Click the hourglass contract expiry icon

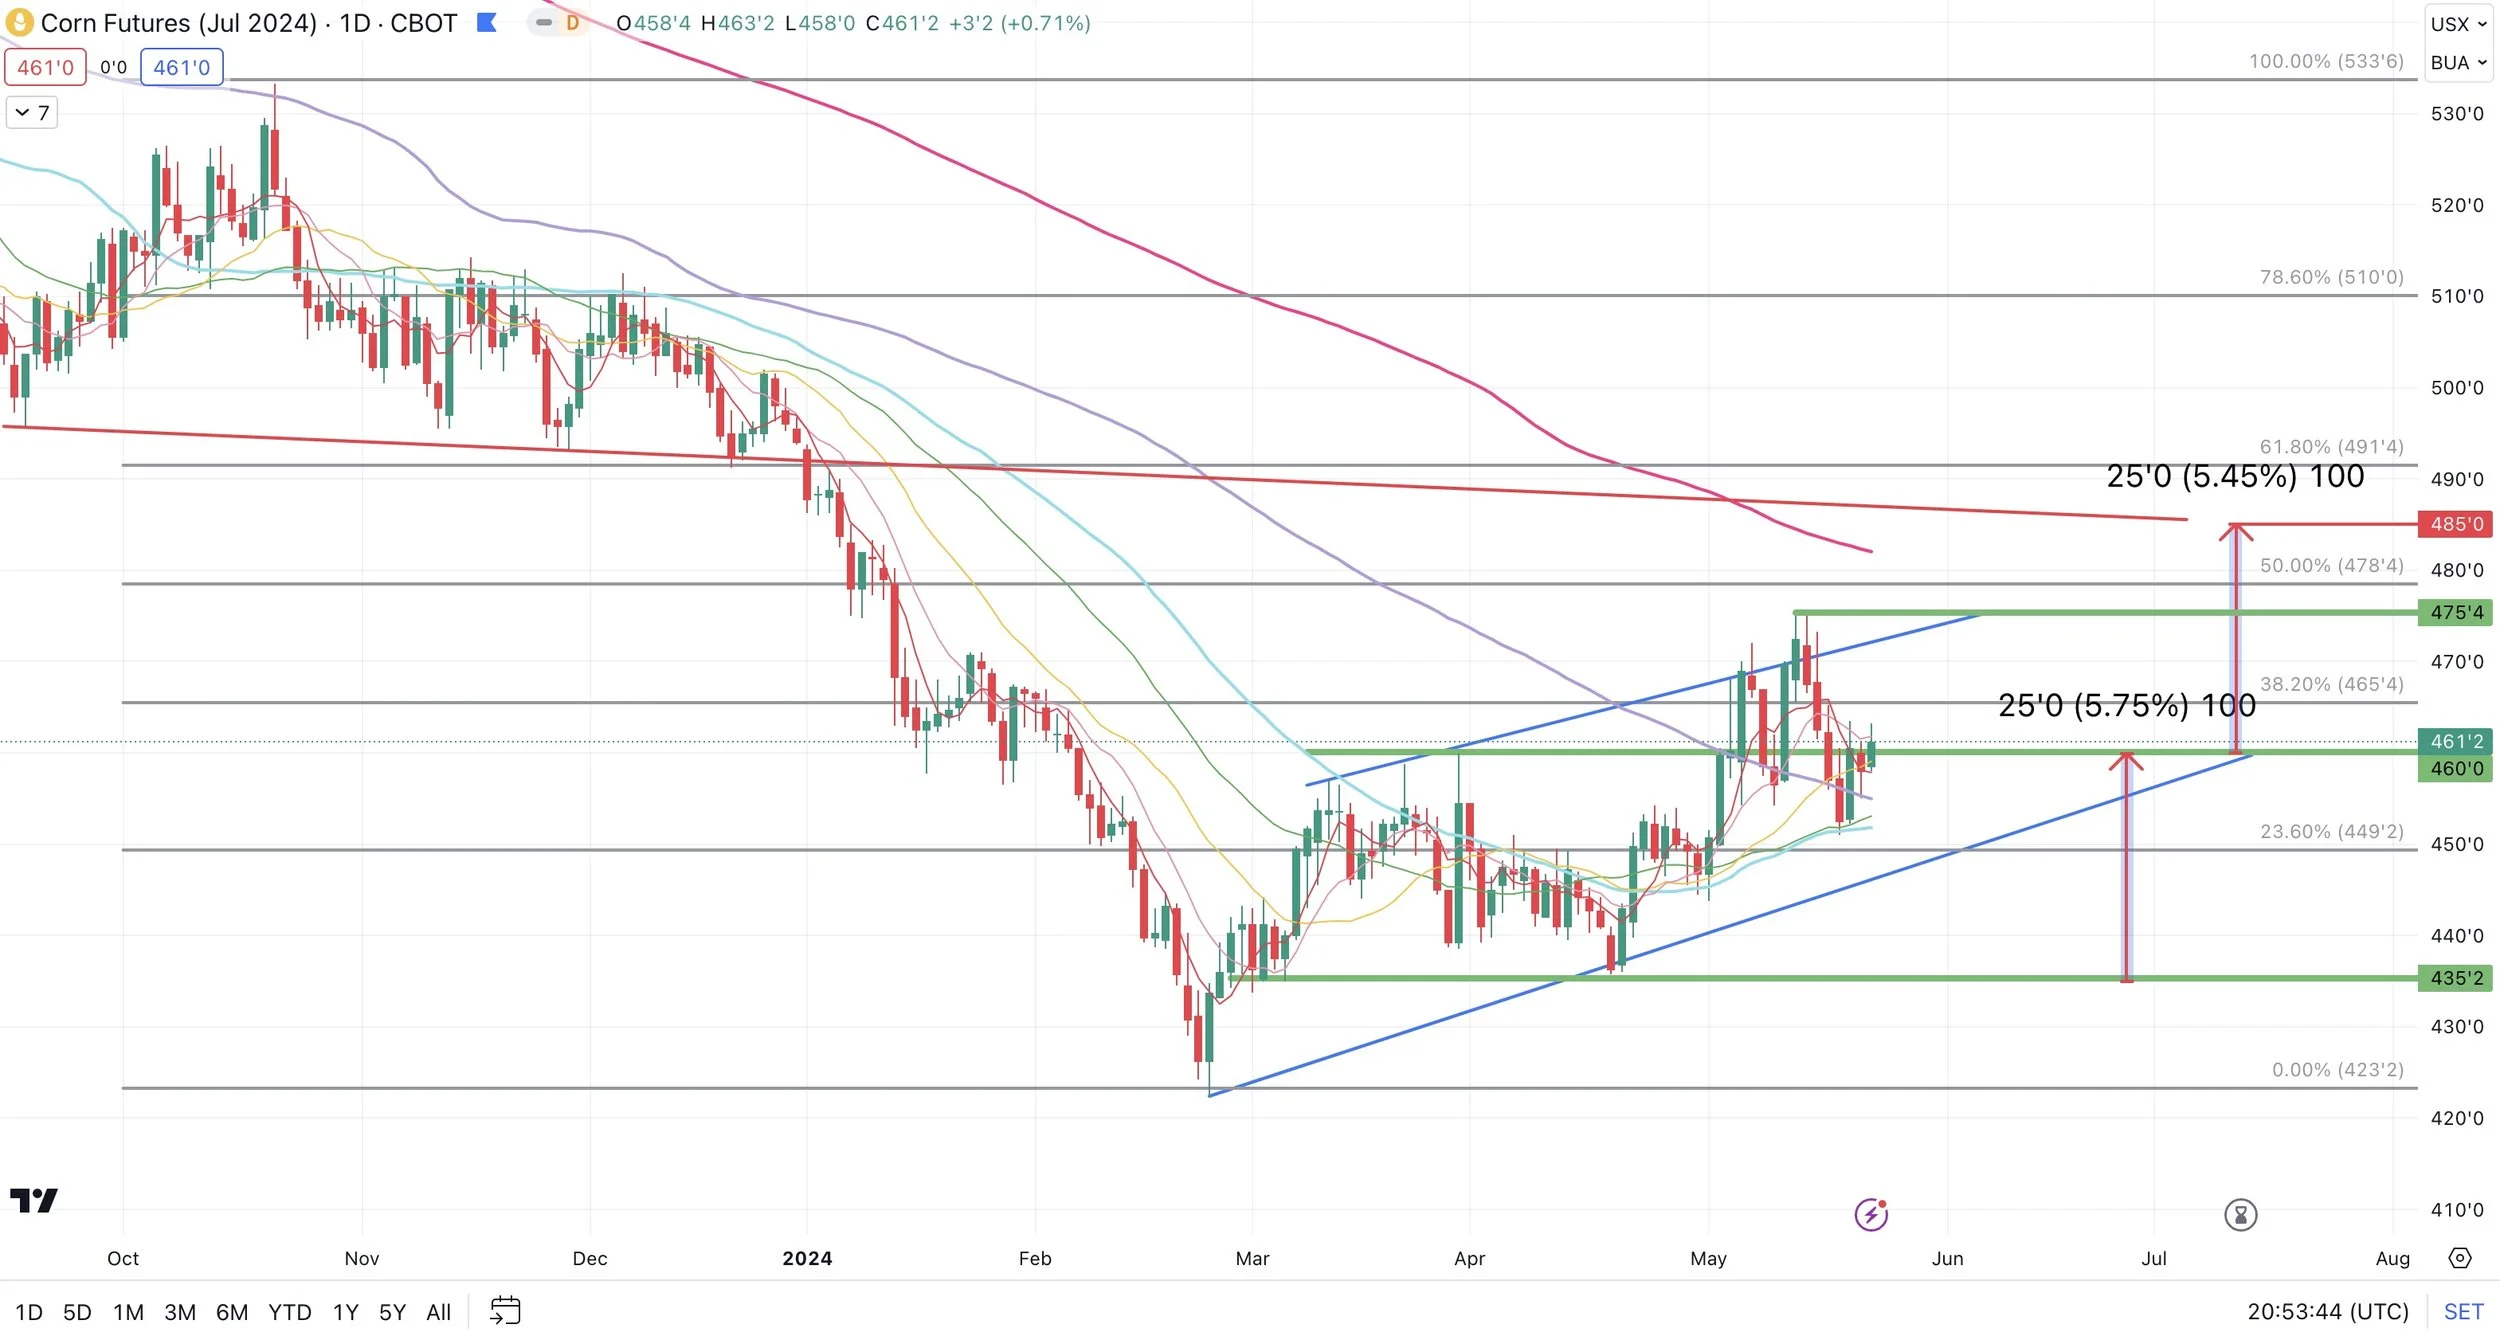tap(2240, 1214)
